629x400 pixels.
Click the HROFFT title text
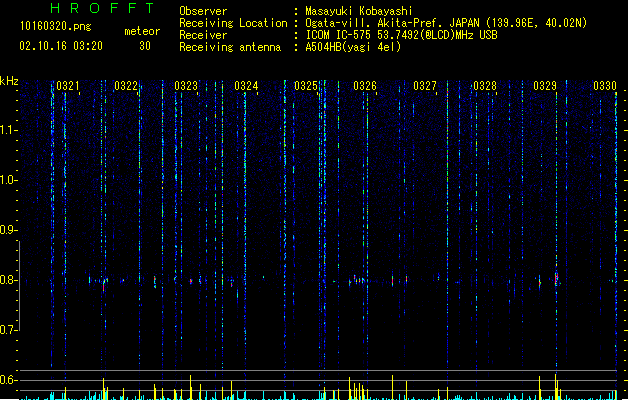pyautogui.click(x=102, y=8)
